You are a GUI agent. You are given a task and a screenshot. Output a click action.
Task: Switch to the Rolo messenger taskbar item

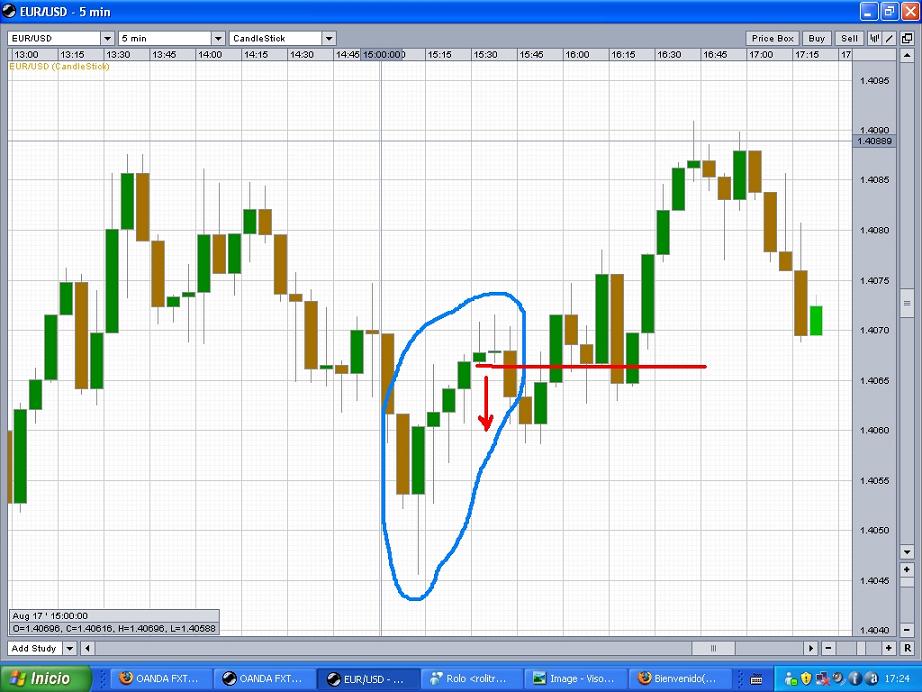tap(470, 679)
